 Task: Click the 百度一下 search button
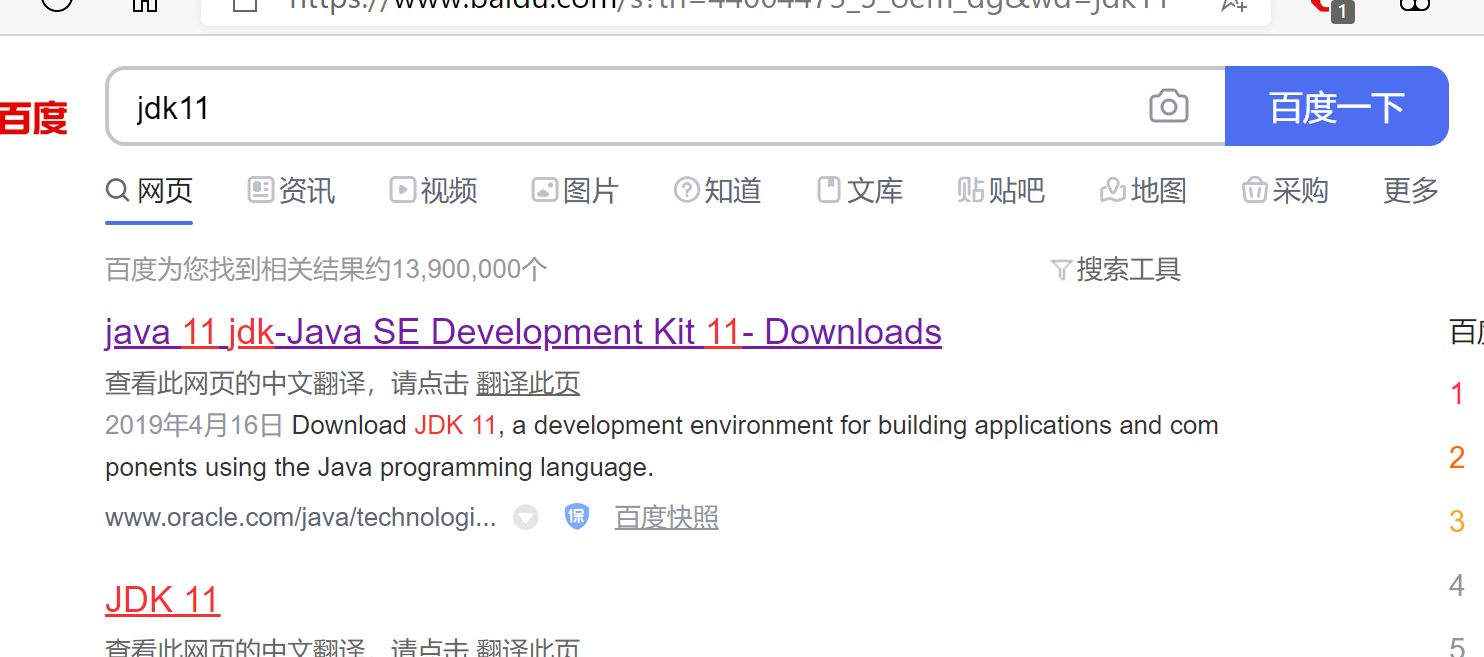[1337, 106]
